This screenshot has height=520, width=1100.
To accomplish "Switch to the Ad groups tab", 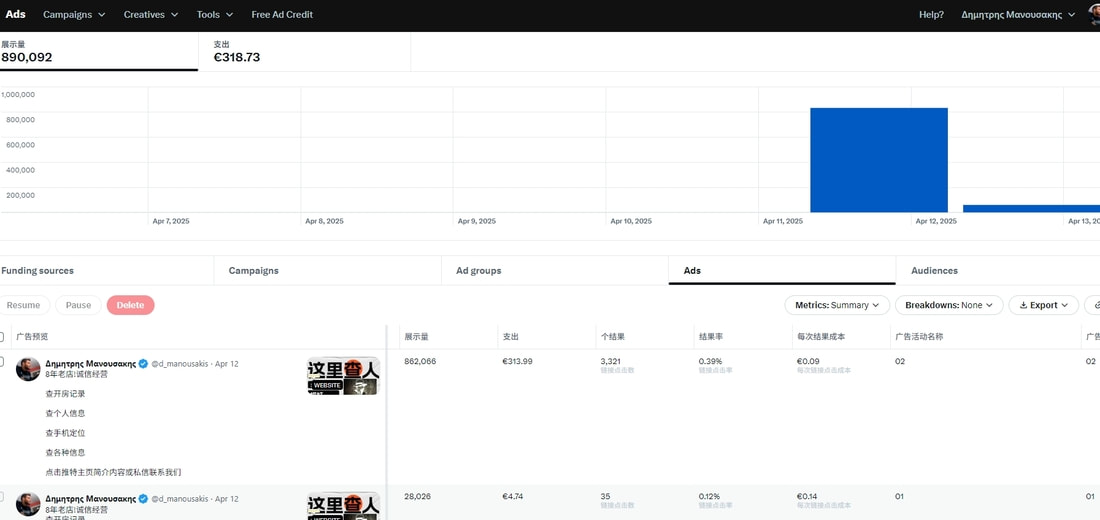I will pyautogui.click(x=479, y=270).
